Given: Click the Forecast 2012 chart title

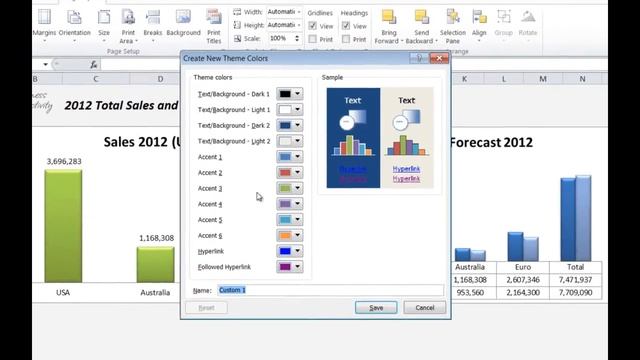Looking at the screenshot, I should point(491,142).
